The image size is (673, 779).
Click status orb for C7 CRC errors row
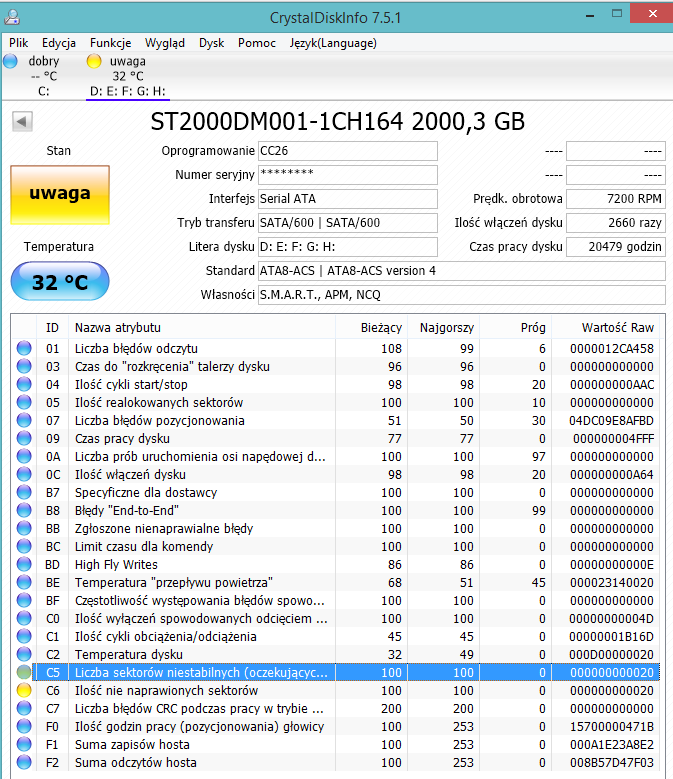(x=24, y=708)
